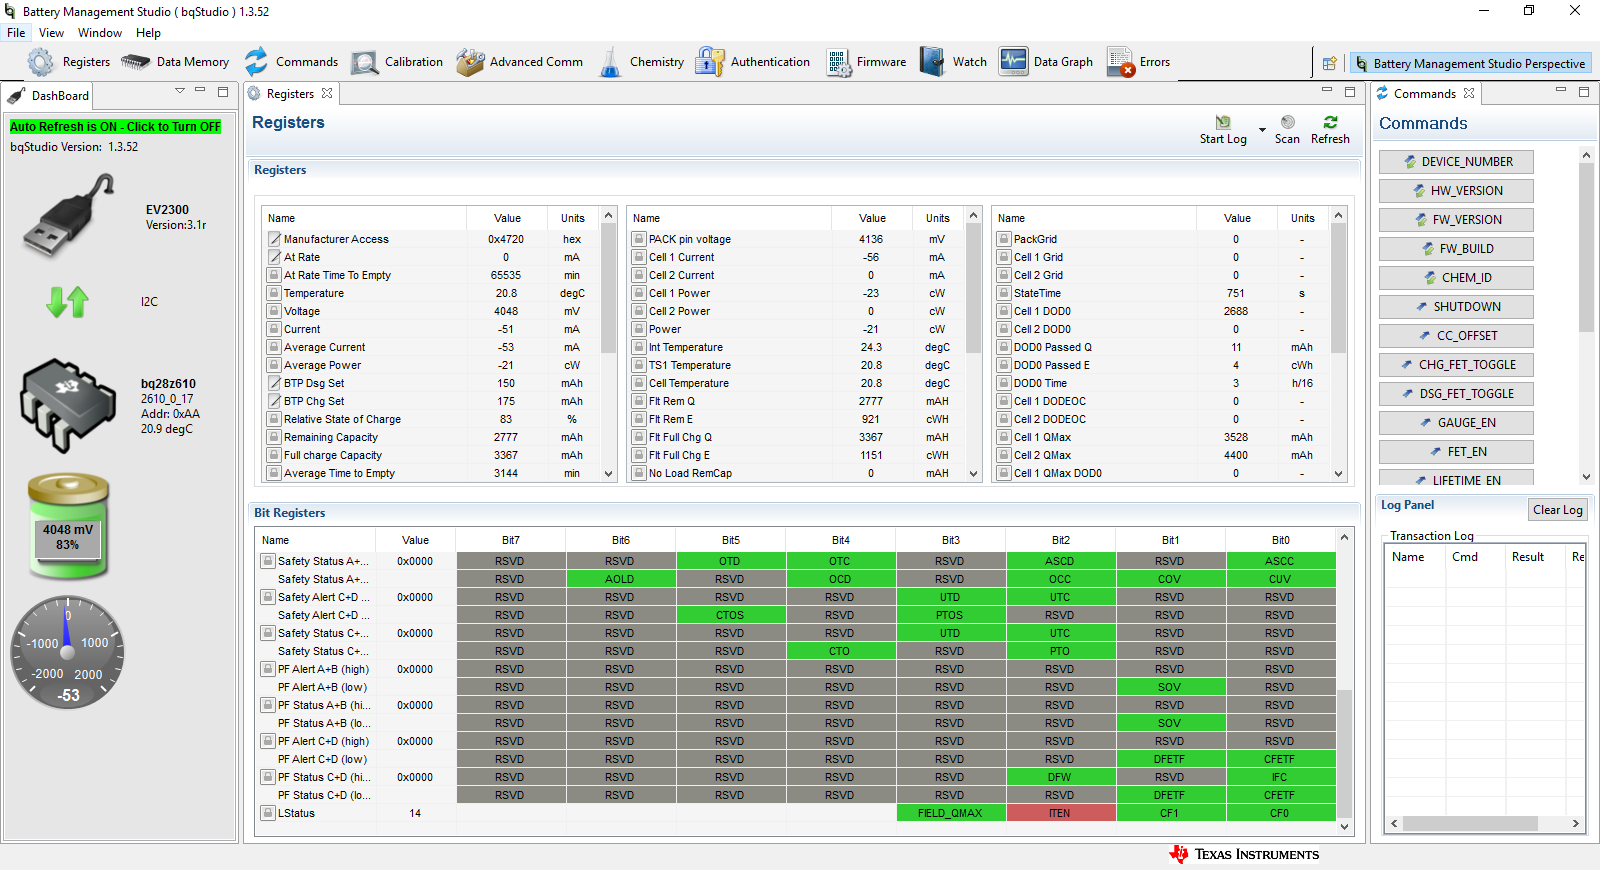Minimize the Registers panel
The width and height of the screenshot is (1600, 870).
(x=1327, y=91)
